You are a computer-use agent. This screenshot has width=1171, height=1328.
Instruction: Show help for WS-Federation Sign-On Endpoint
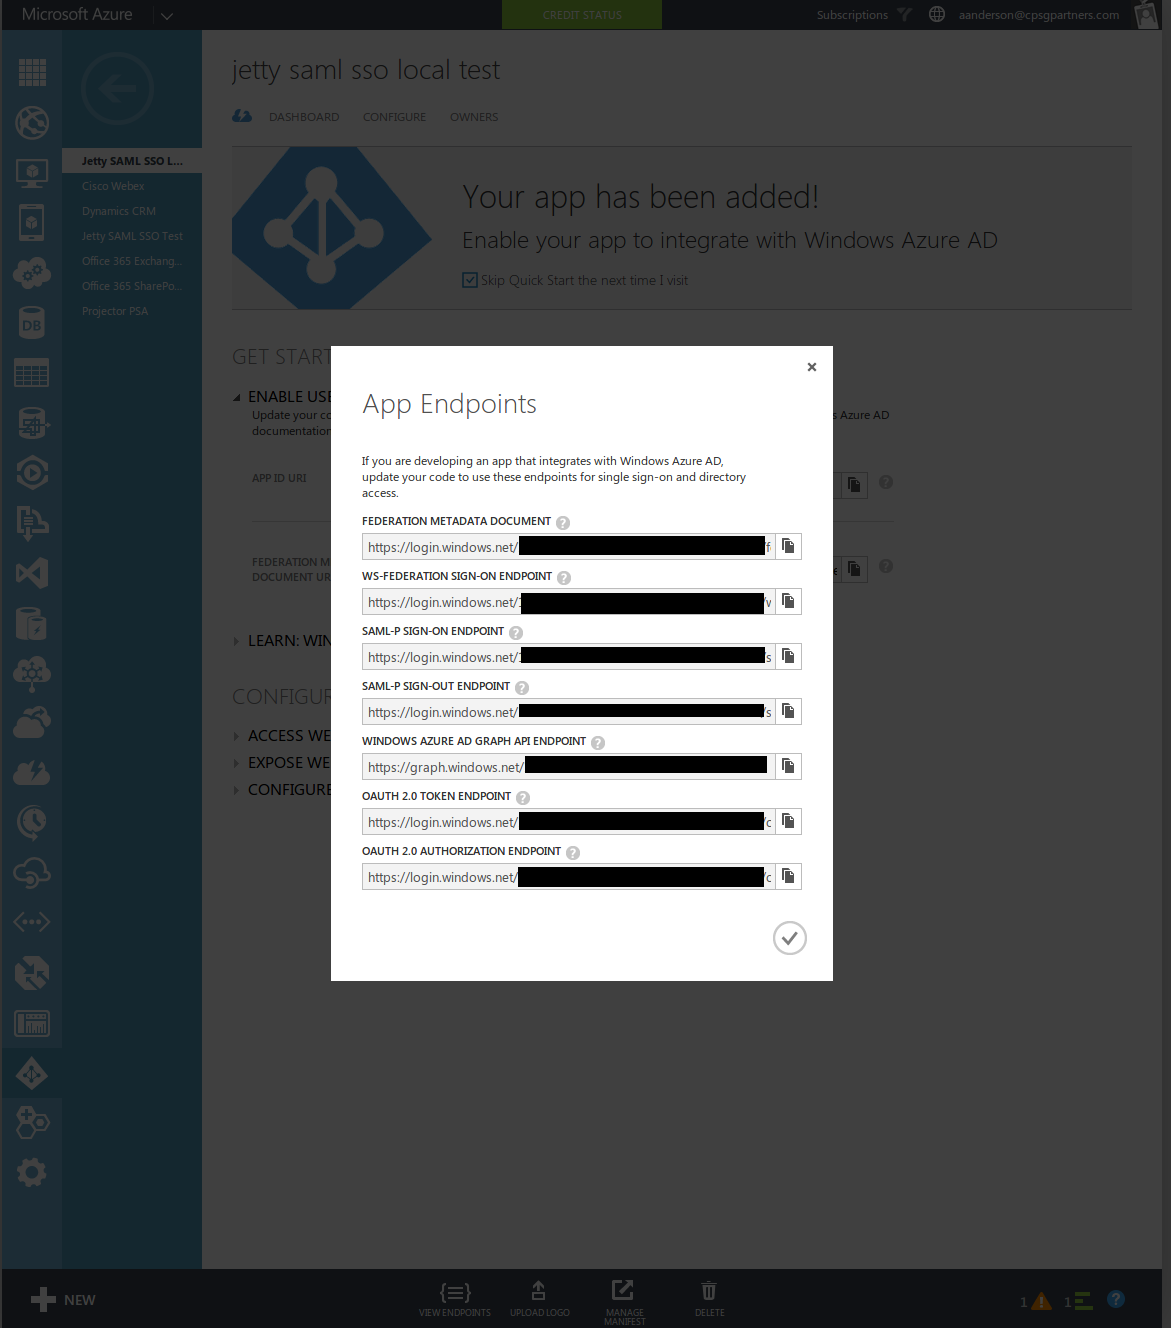pyautogui.click(x=564, y=578)
